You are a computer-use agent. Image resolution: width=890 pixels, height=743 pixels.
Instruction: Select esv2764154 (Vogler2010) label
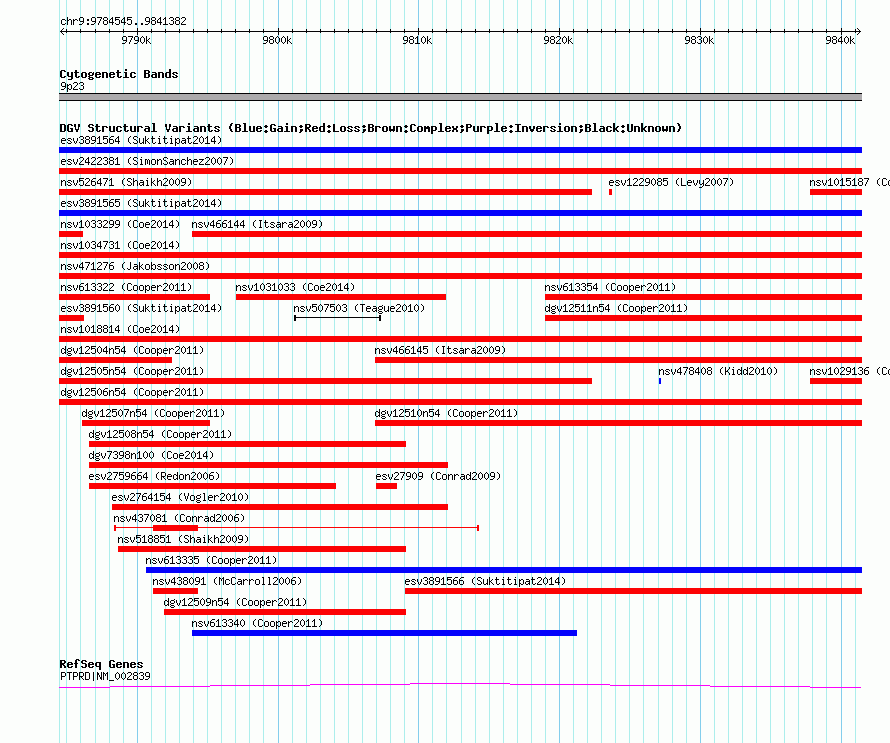180,497
